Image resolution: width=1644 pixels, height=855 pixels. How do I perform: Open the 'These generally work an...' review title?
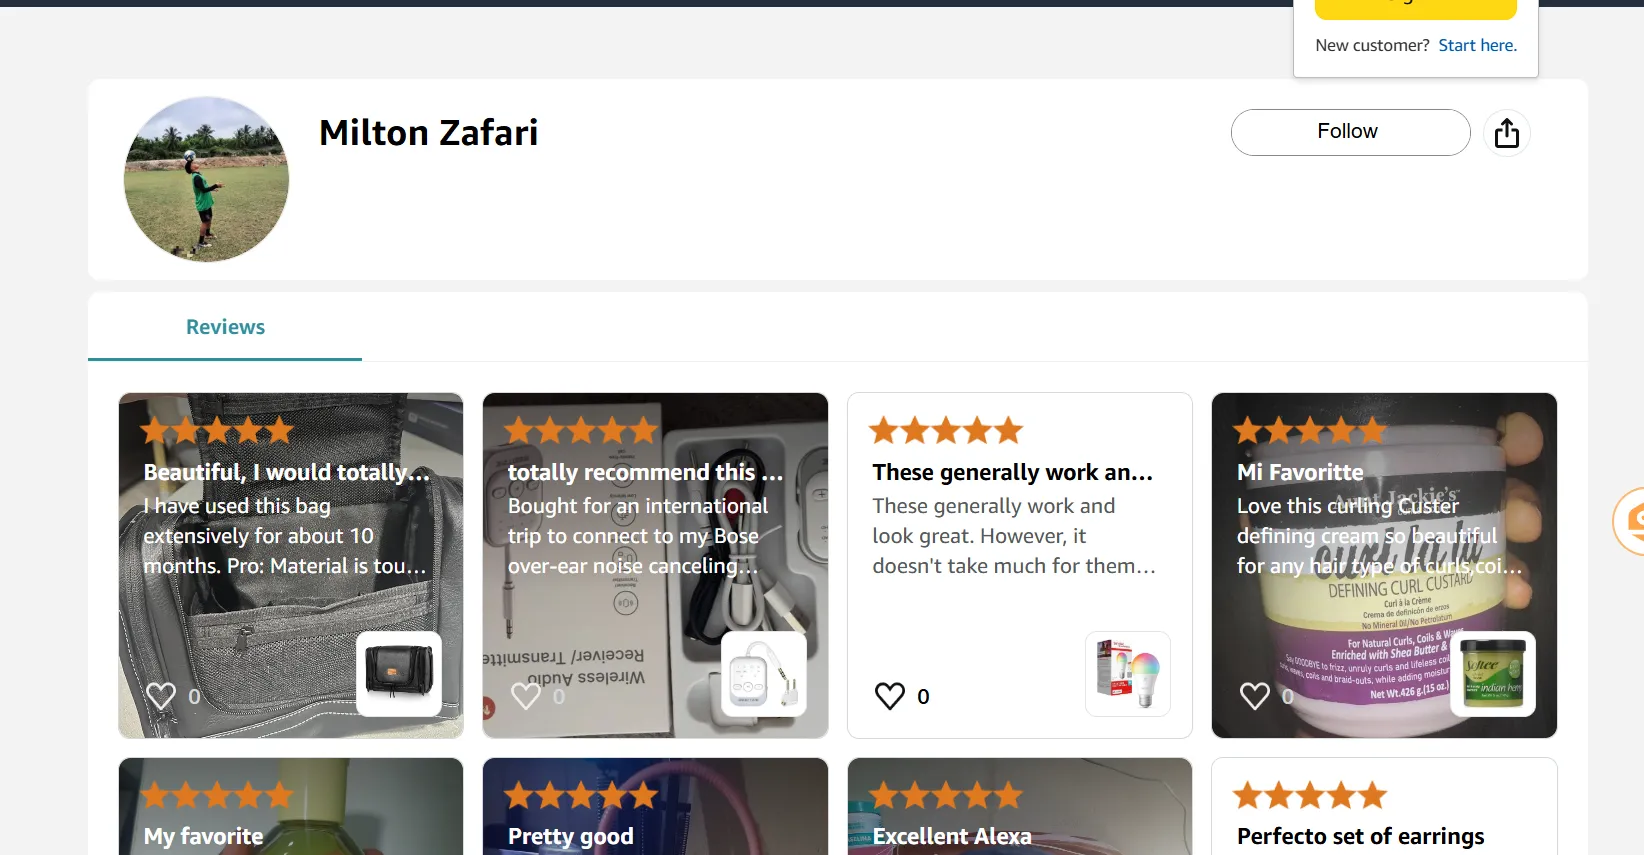1012,472
